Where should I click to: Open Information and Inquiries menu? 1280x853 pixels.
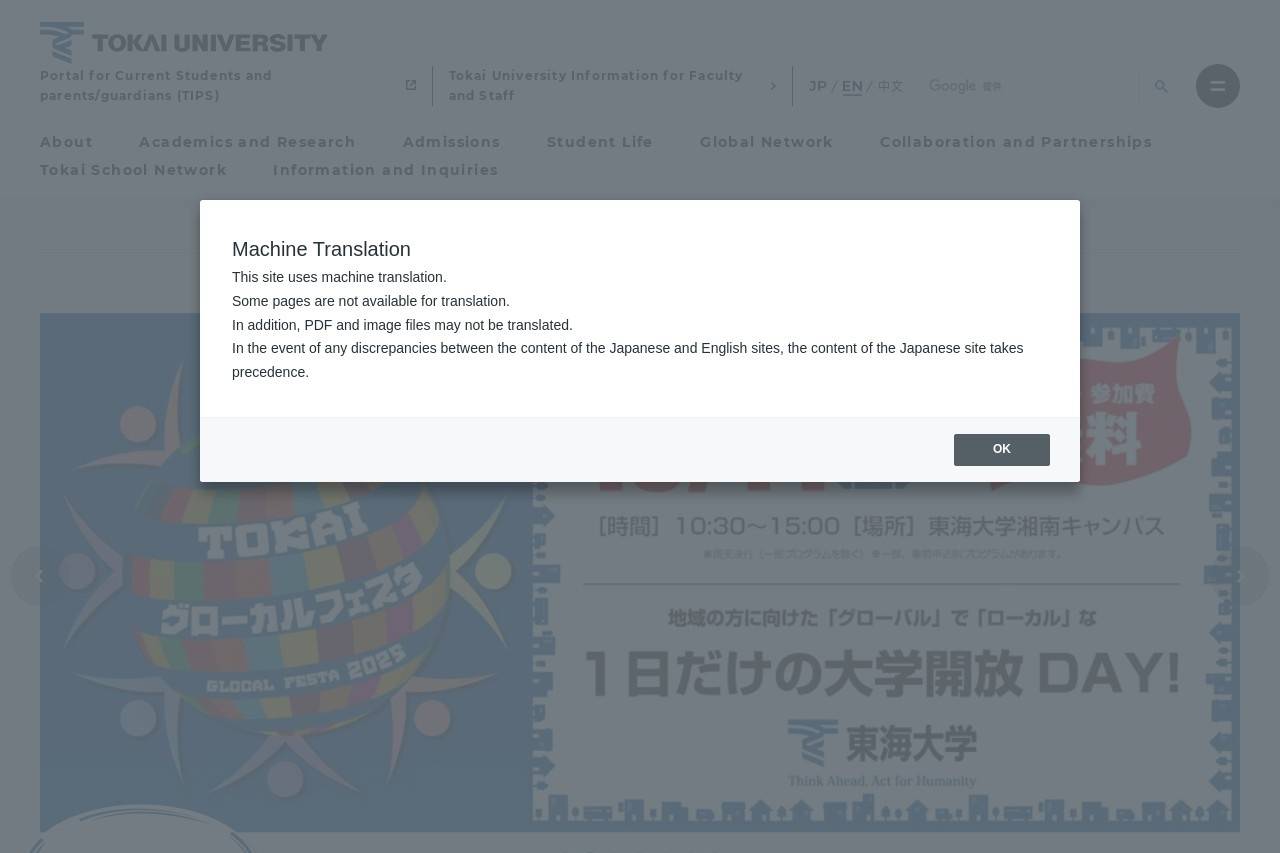(385, 170)
